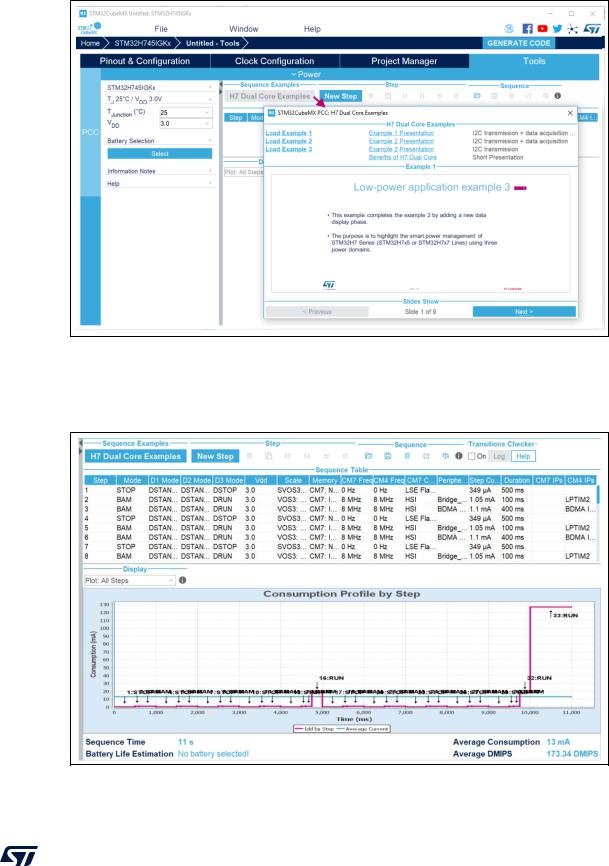
Task: Collapse the Power chevron header
Action: click(x=305, y=75)
